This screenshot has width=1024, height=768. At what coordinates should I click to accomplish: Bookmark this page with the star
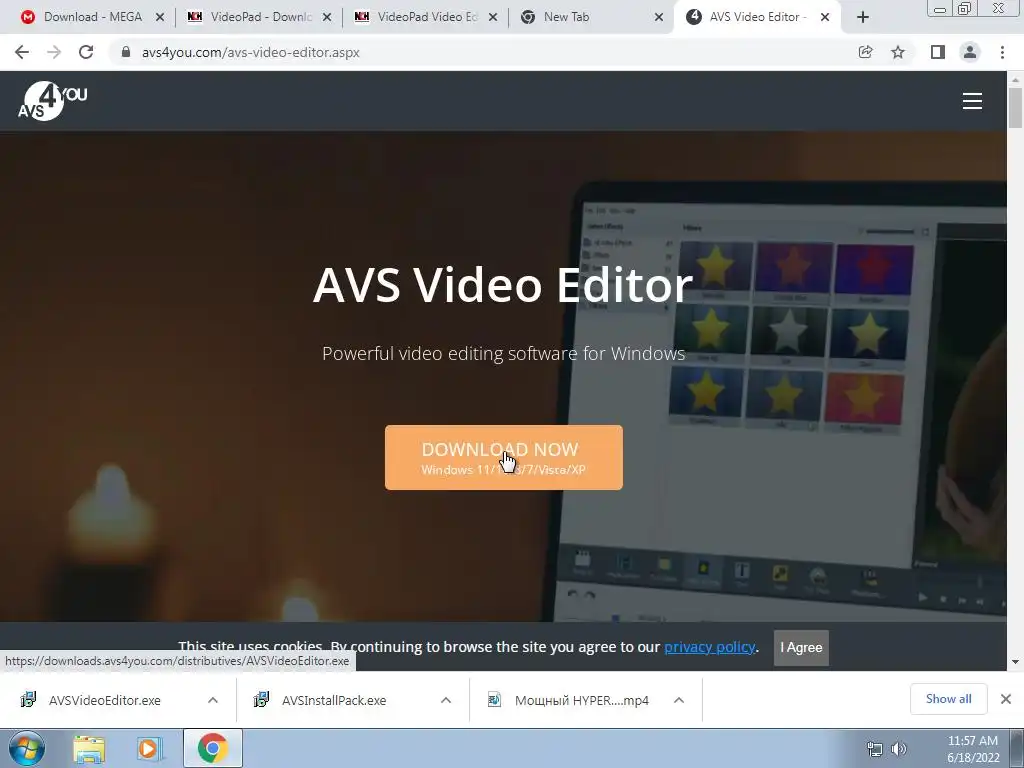pos(898,52)
